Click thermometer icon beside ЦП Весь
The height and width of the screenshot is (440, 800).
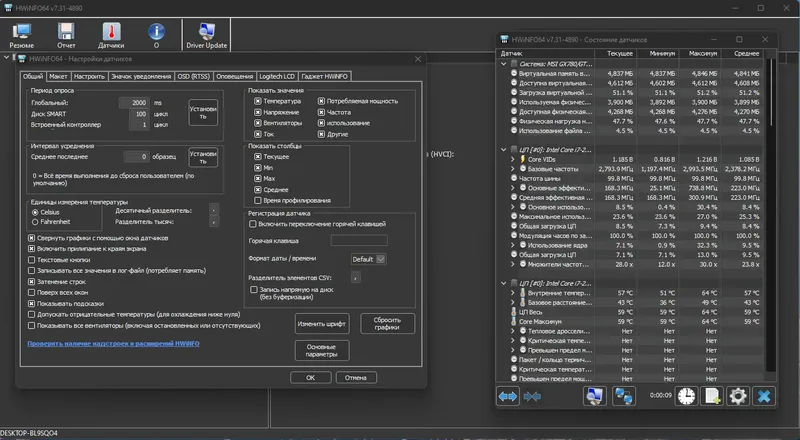(x=514, y=312)
